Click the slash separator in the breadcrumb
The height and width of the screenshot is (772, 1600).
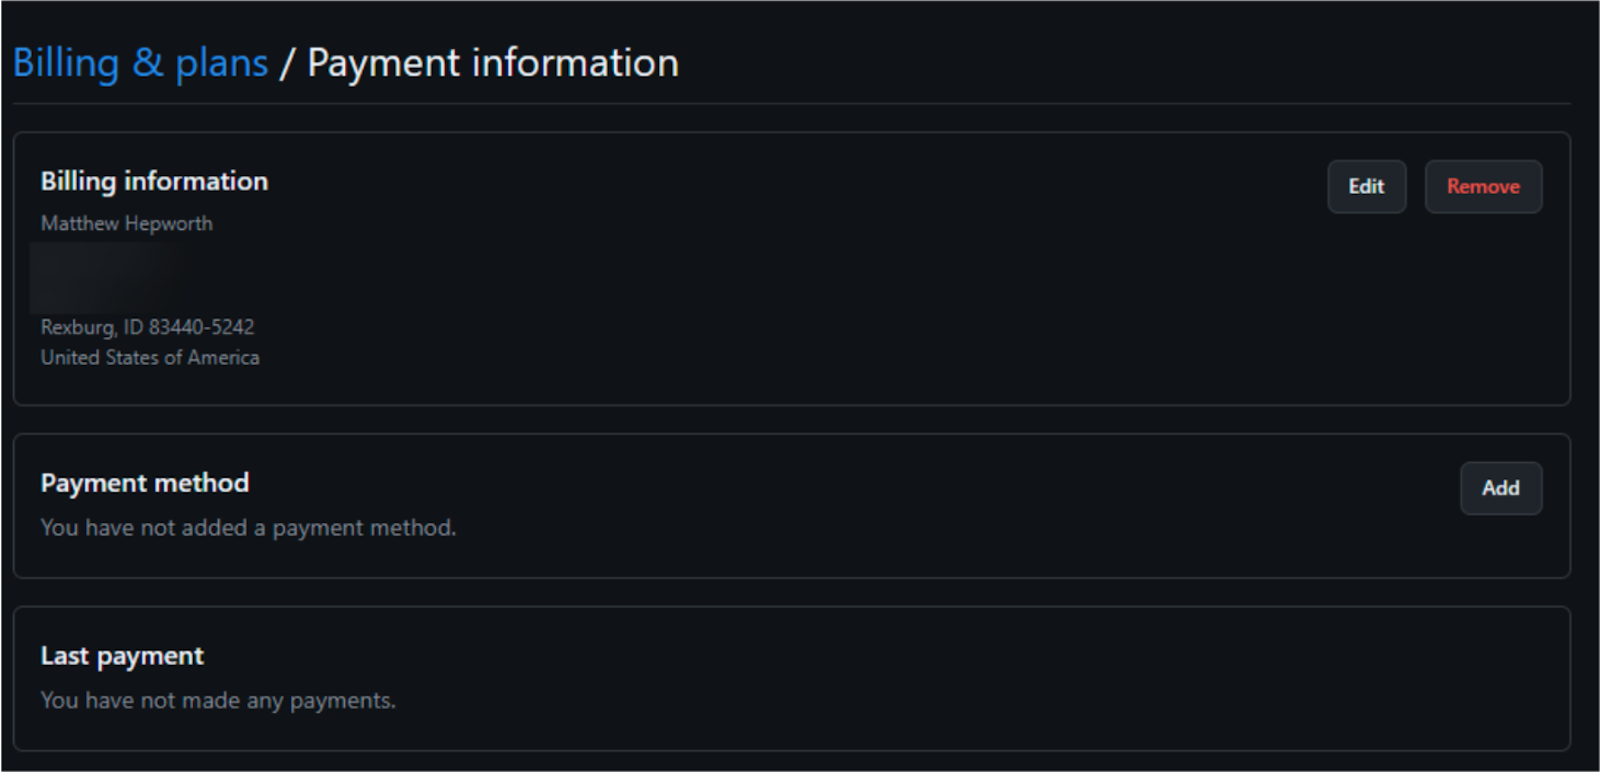[287, 63]
